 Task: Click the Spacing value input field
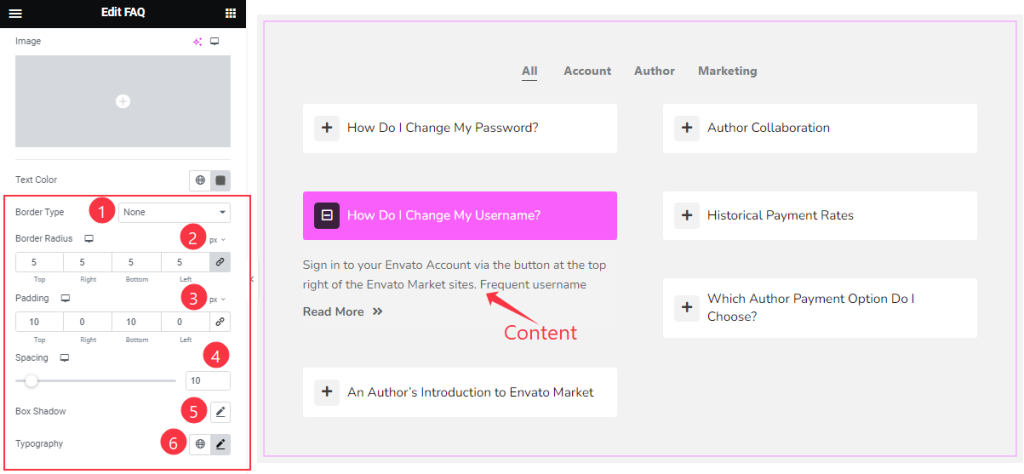pos(208,381)
